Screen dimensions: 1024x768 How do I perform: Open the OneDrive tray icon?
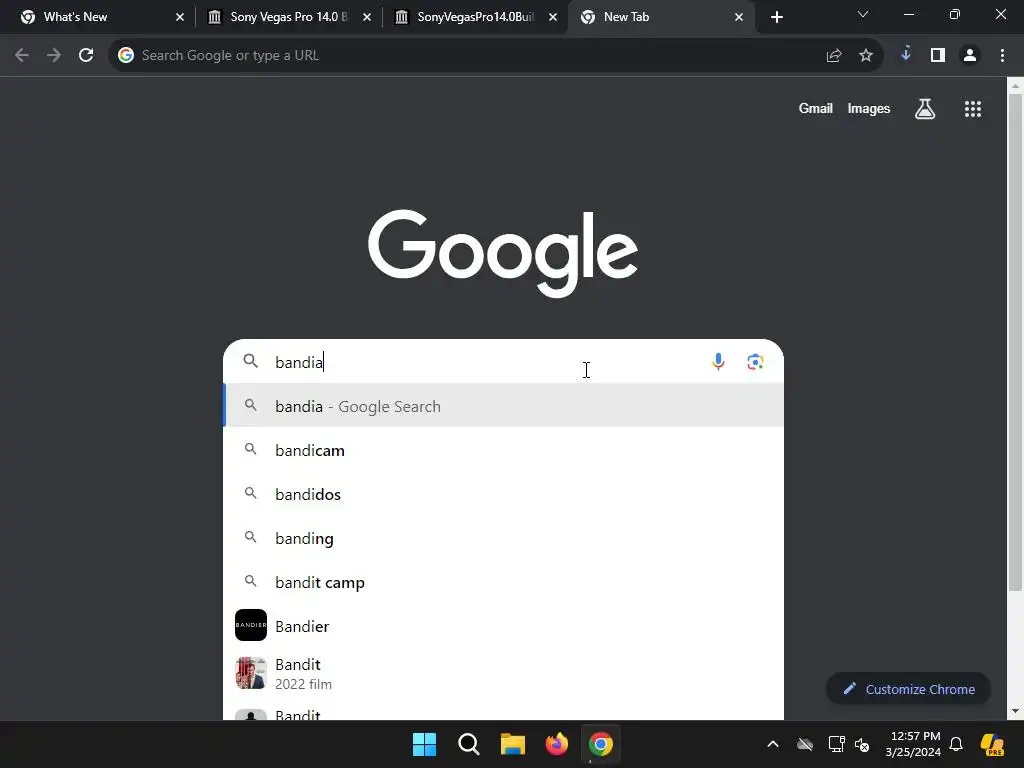click(x=805, y=744)
